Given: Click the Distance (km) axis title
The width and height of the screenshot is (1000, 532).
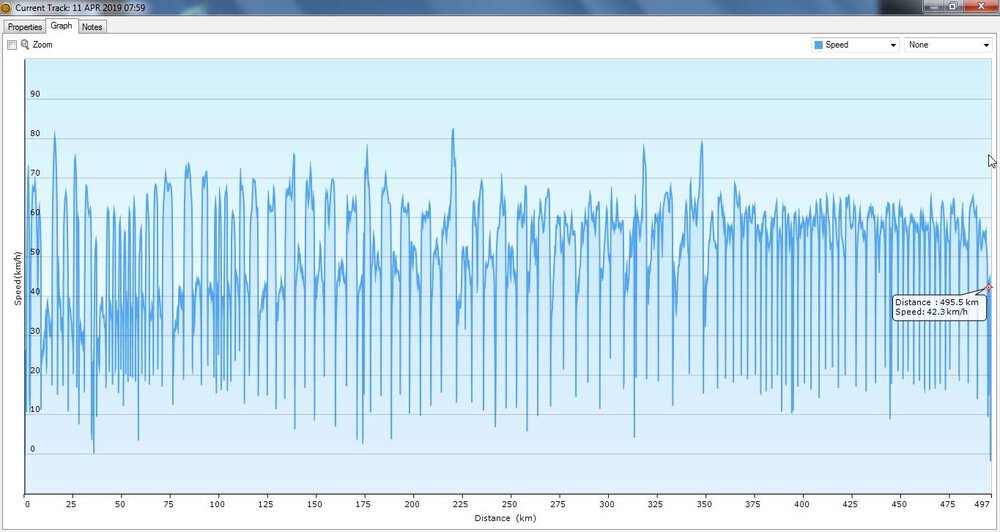Looking at the screenshot, I should pos(506,518).
